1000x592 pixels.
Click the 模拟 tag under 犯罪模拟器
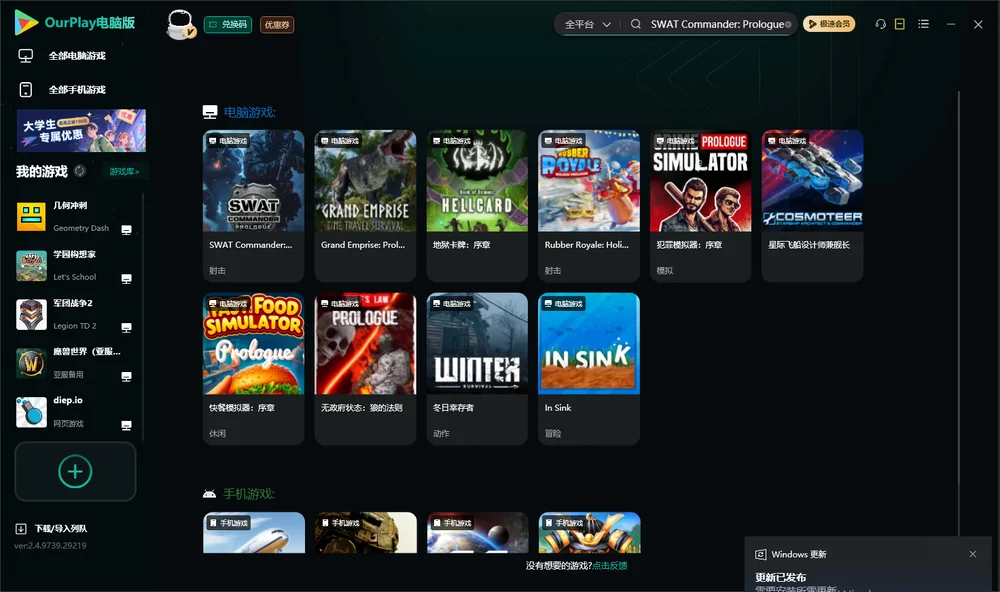point(665,270)
